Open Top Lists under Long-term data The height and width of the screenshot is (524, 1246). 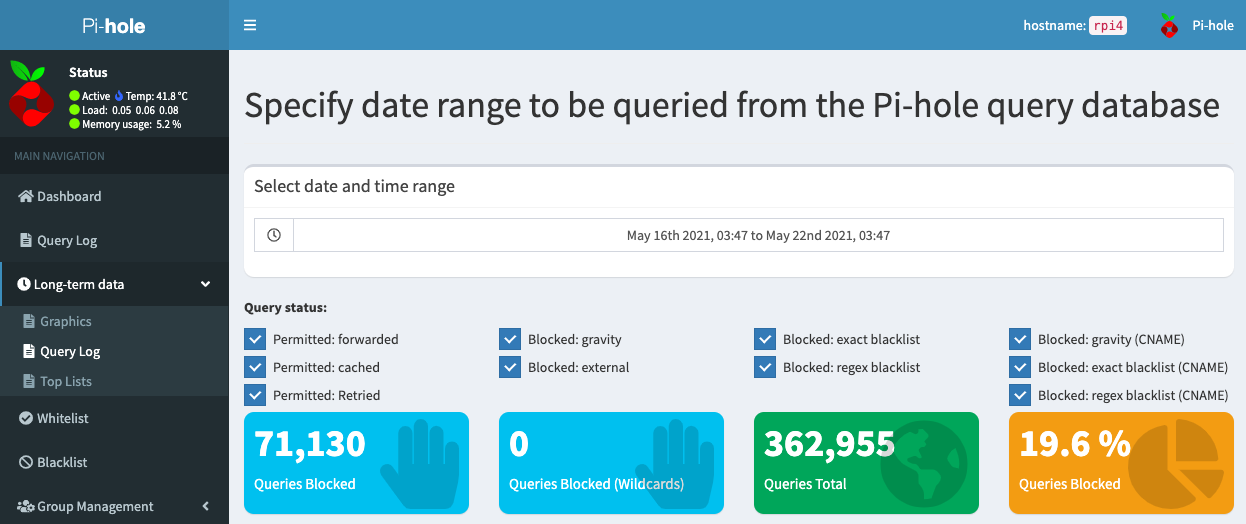pyautogui.click(x=115, y=381)
